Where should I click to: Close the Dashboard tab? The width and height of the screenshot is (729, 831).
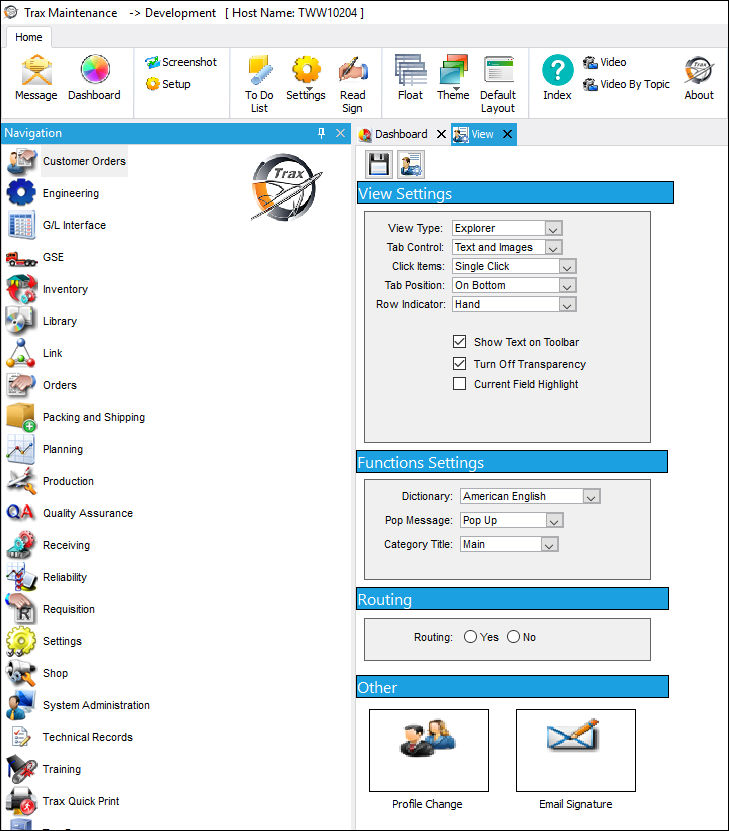click(441, 134)
